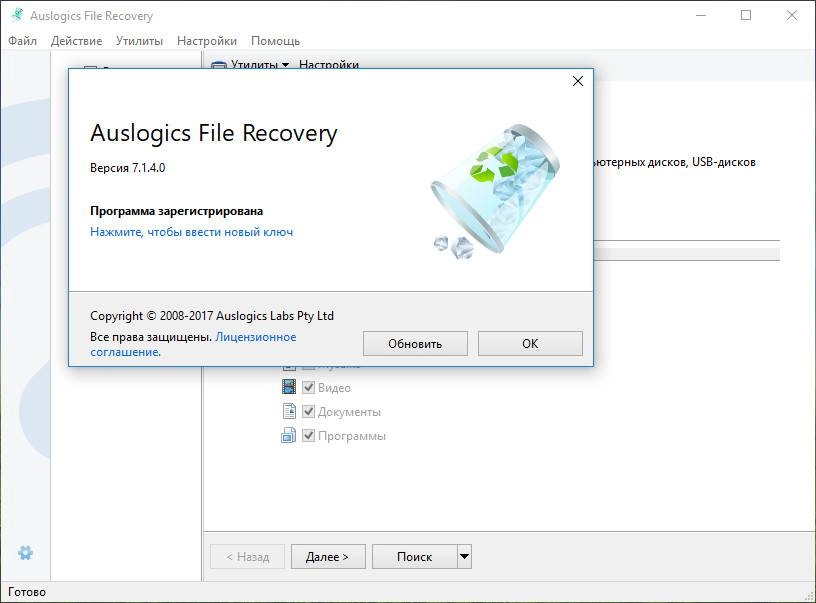Viewport: 816px width, 603px height.
Task: Click the link to enter a new key
Action: (x=192, y=232)
